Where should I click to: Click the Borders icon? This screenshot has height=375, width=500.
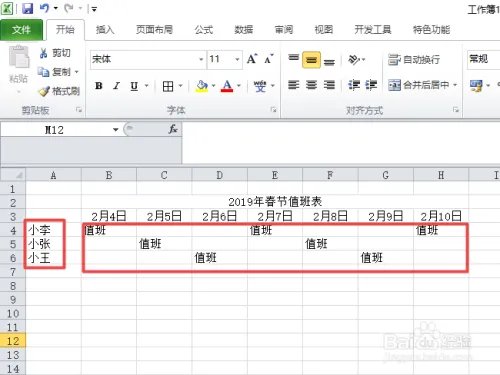168,86
